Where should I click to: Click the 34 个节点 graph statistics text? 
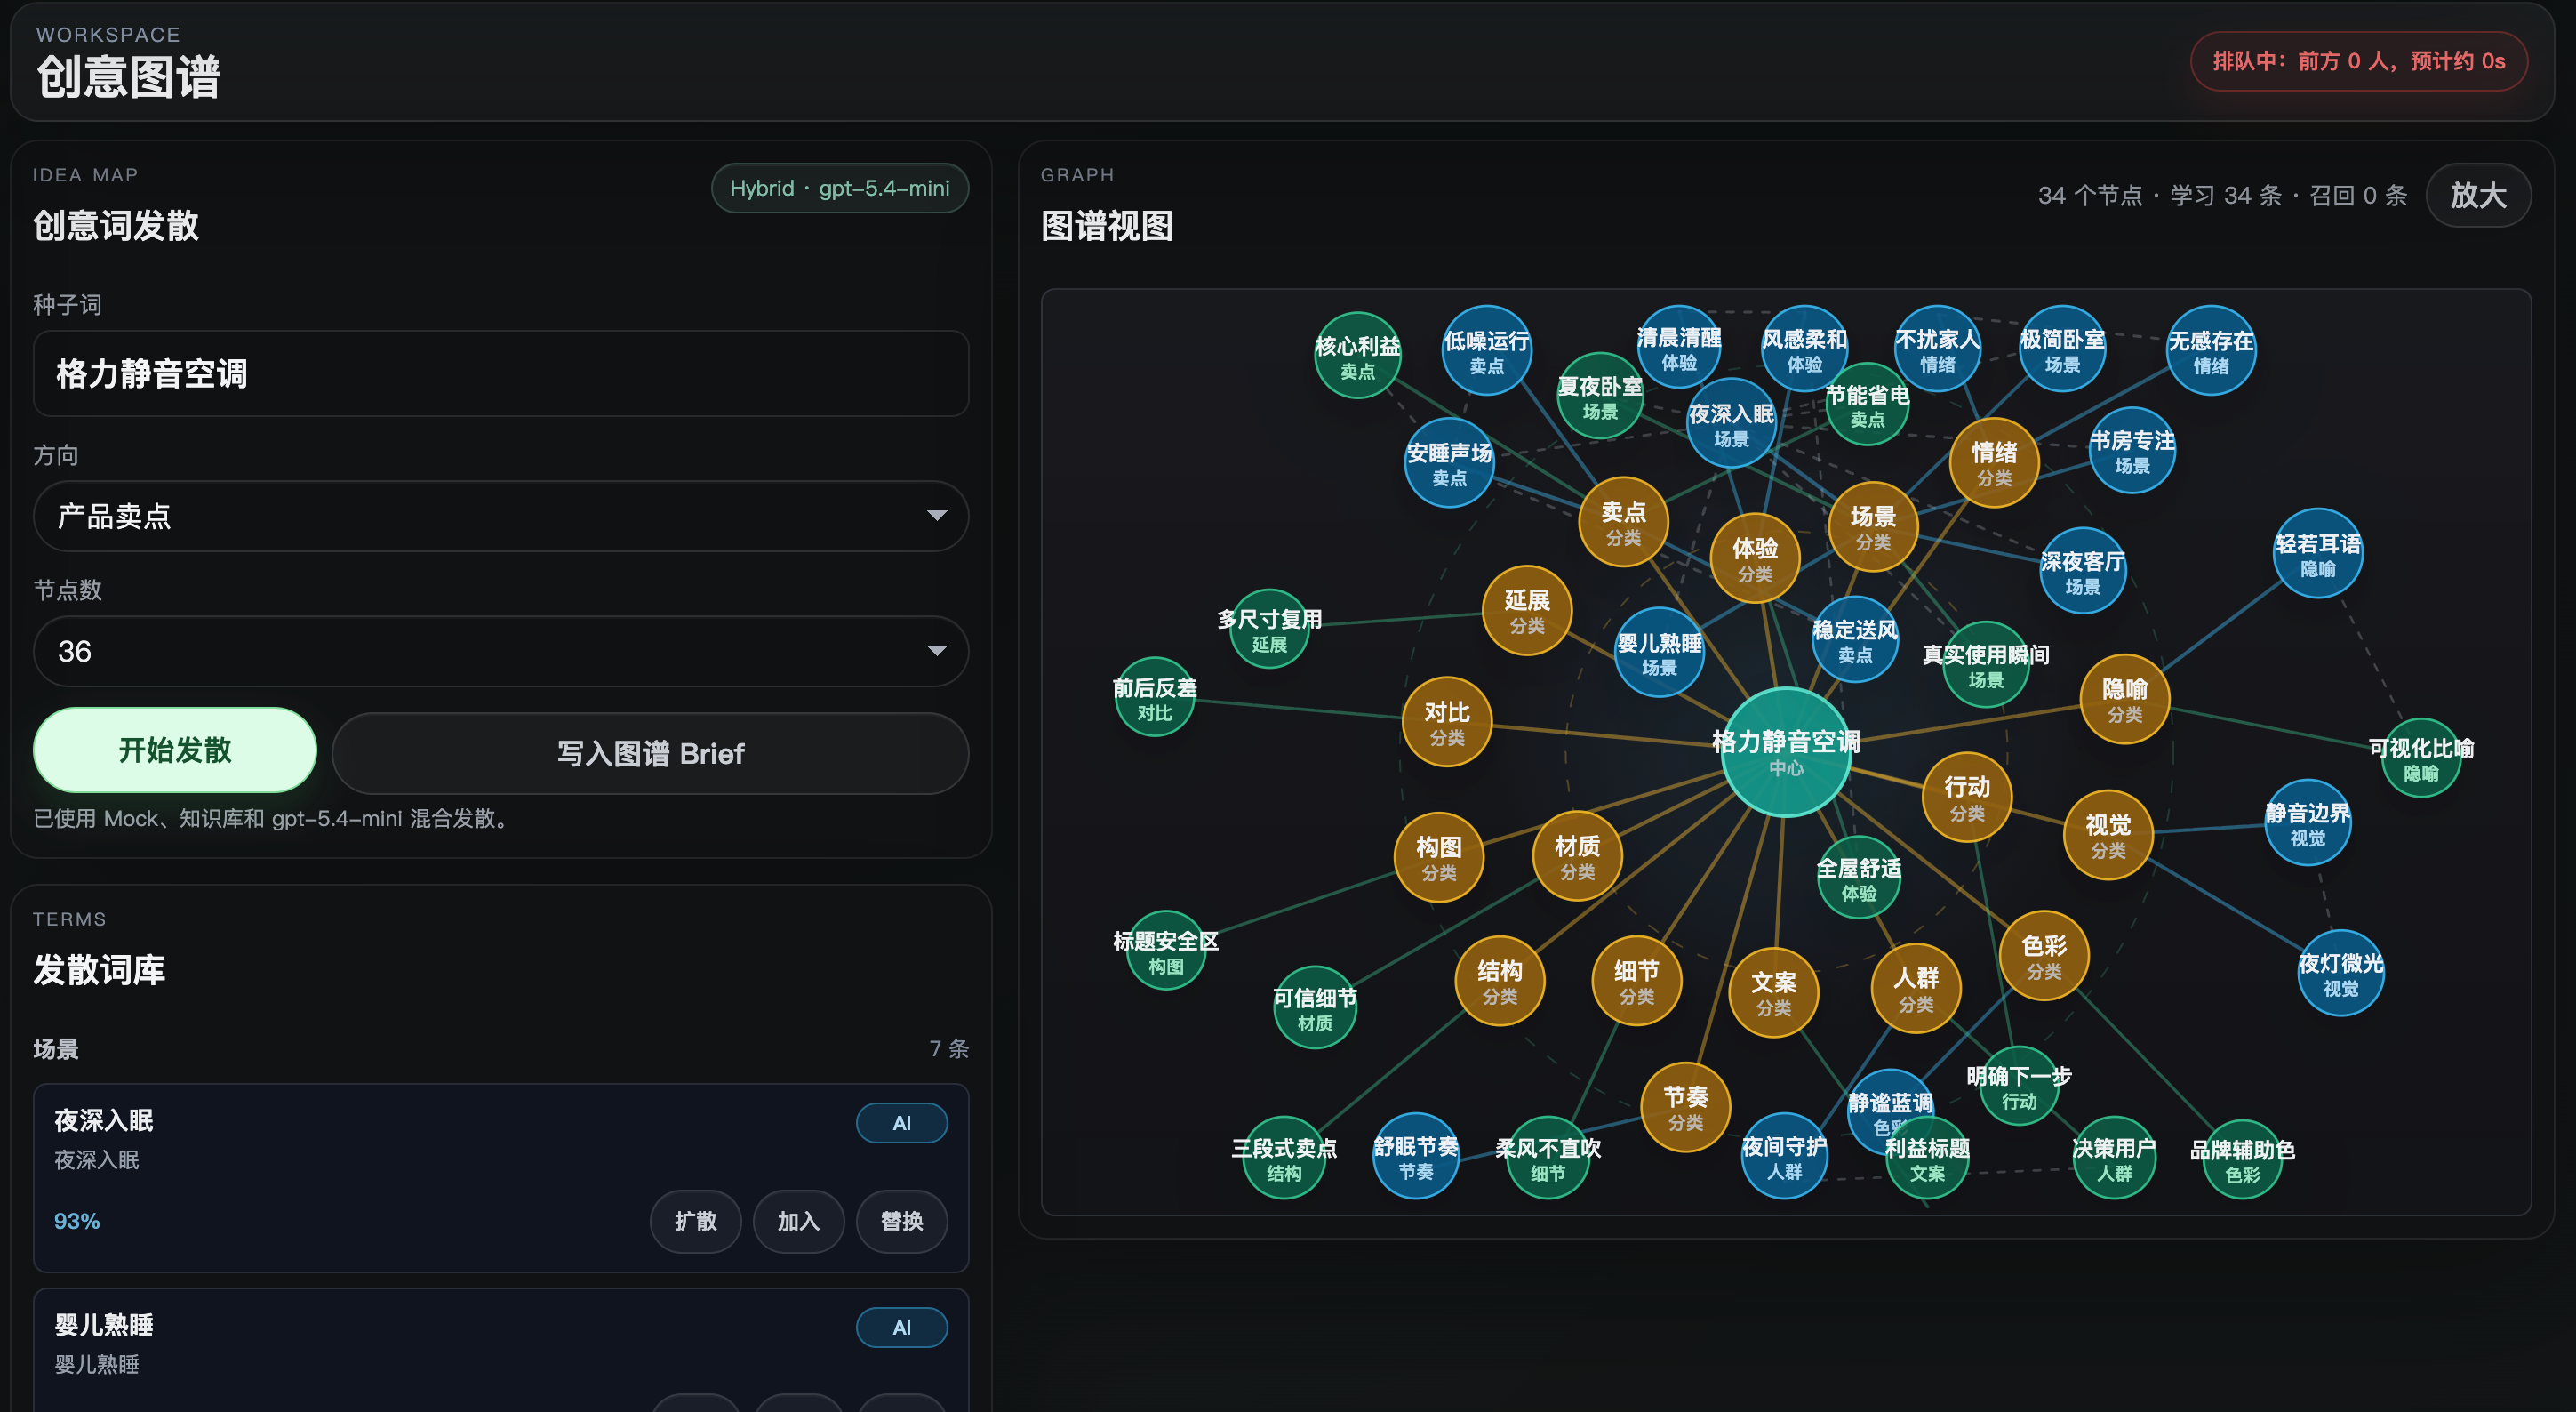coord(2222,195)
